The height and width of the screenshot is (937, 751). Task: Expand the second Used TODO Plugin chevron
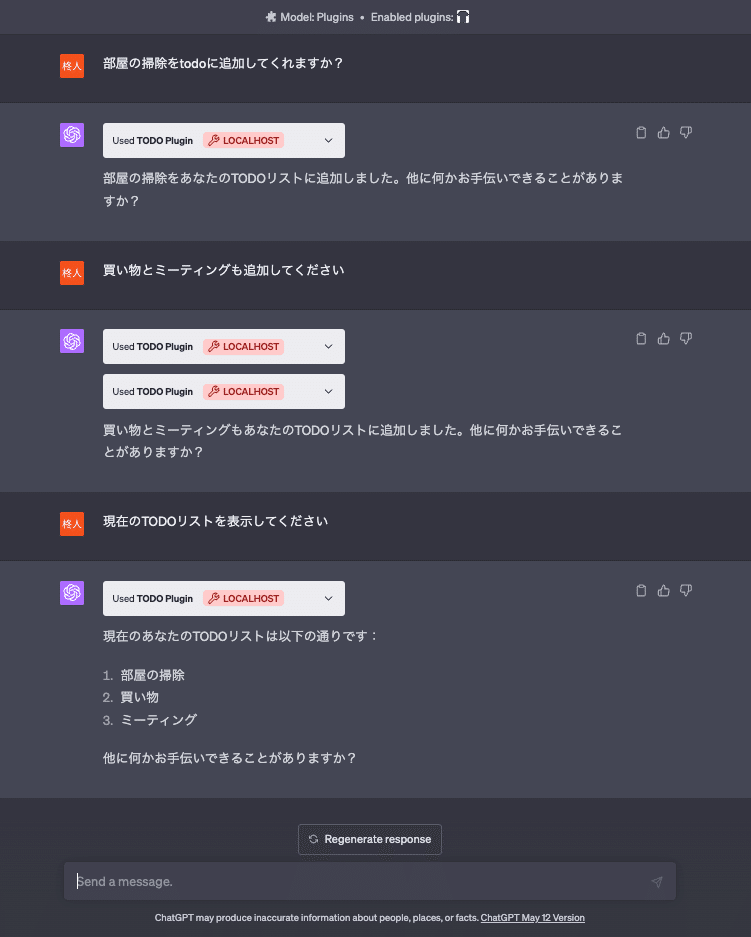pyautogui.click(x=328, y=347)
